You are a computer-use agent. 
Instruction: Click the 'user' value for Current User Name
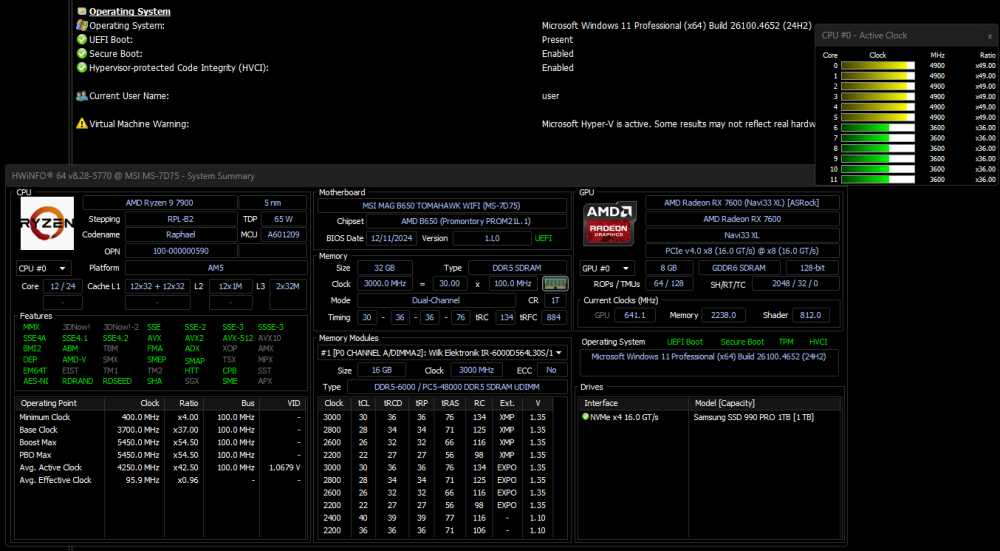point(550,96)
